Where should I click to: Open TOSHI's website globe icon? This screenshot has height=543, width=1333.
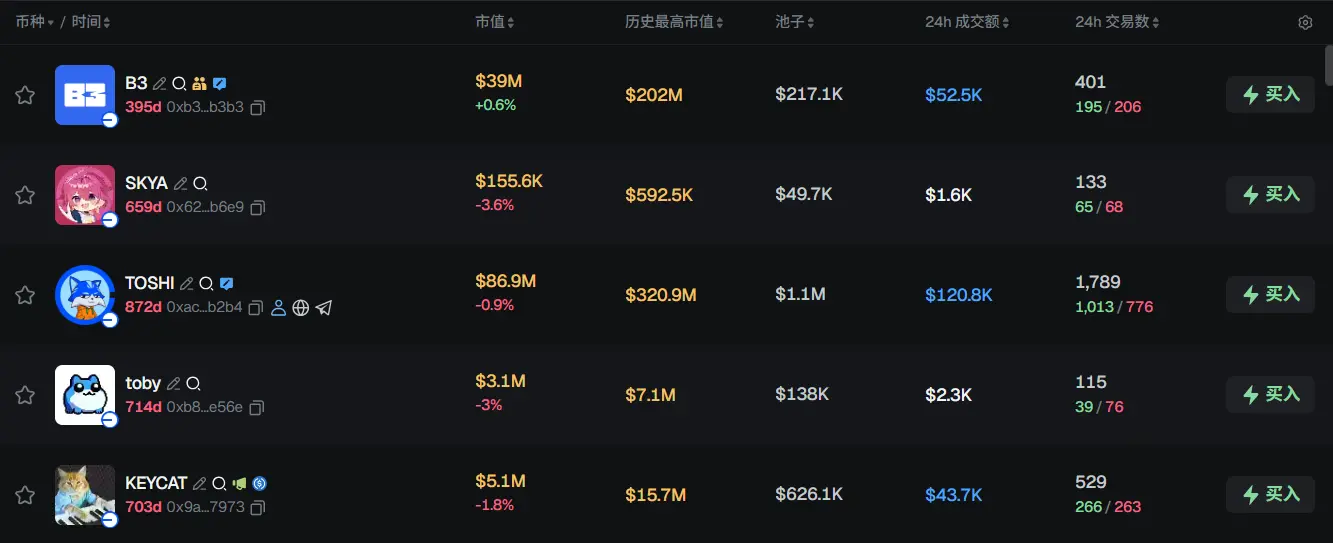click(x=301, y=308)
